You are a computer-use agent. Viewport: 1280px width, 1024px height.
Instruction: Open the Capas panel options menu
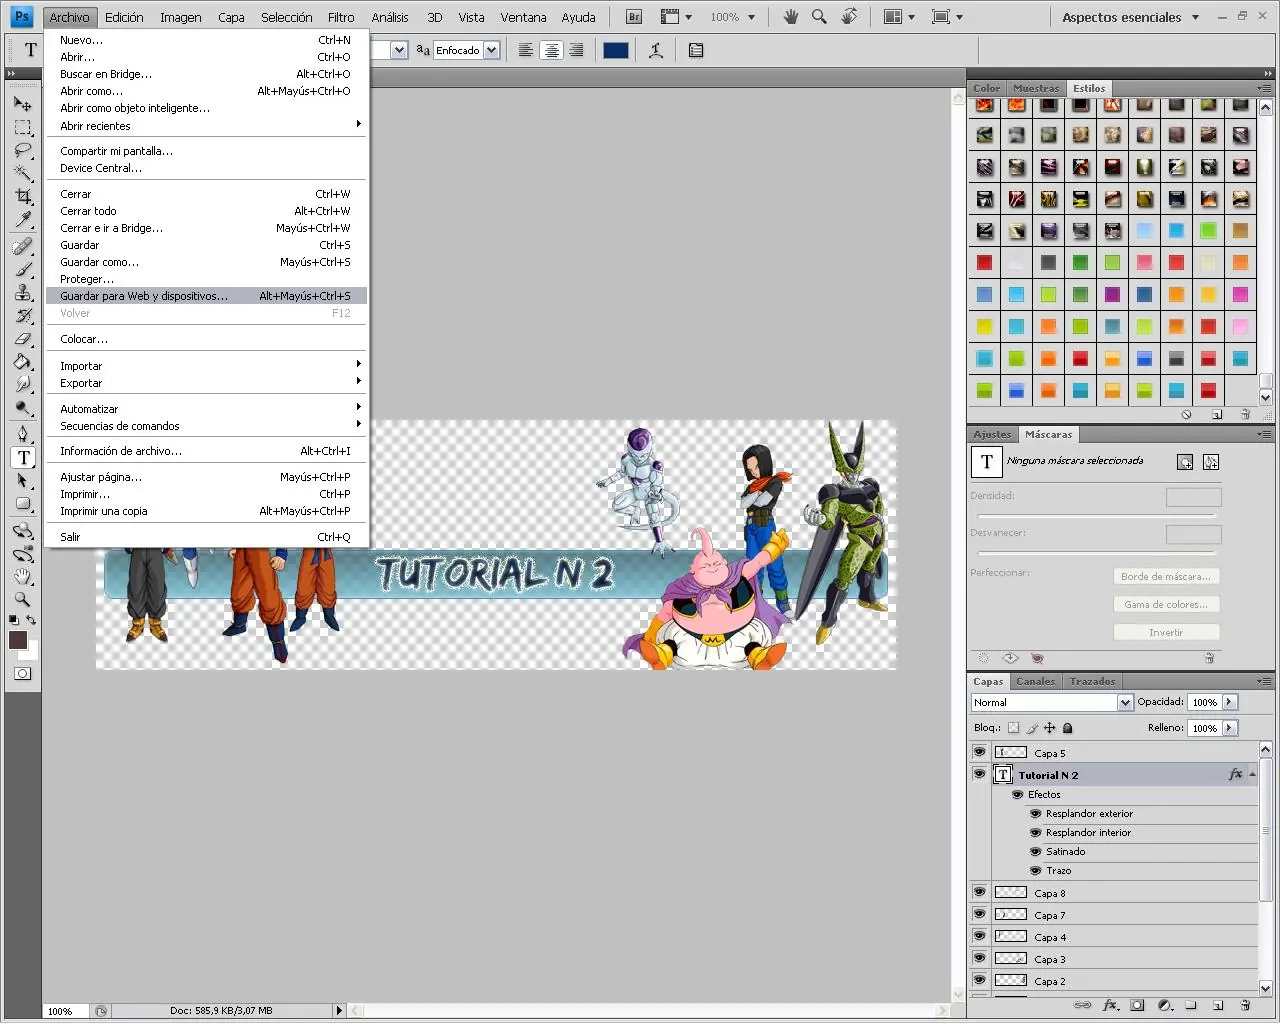pyautogui.click(x=1264, y=681)
